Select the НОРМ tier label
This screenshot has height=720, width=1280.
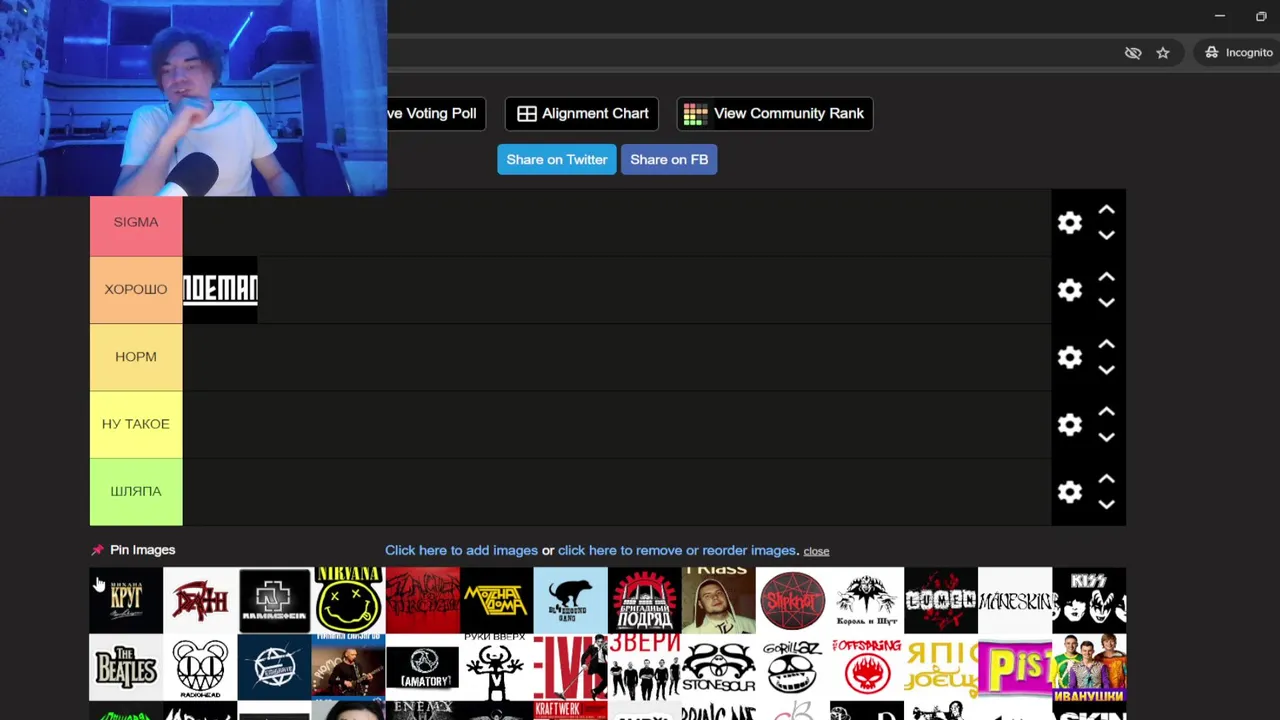136,357
